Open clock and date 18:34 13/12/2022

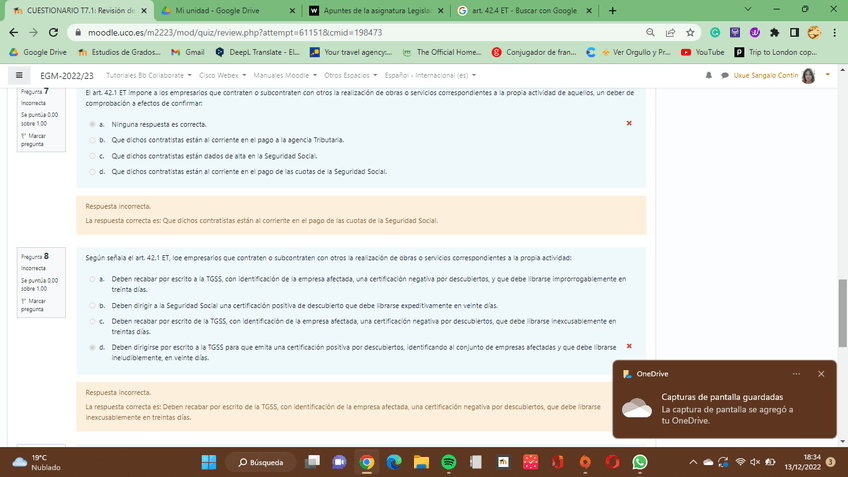(803, 462)
